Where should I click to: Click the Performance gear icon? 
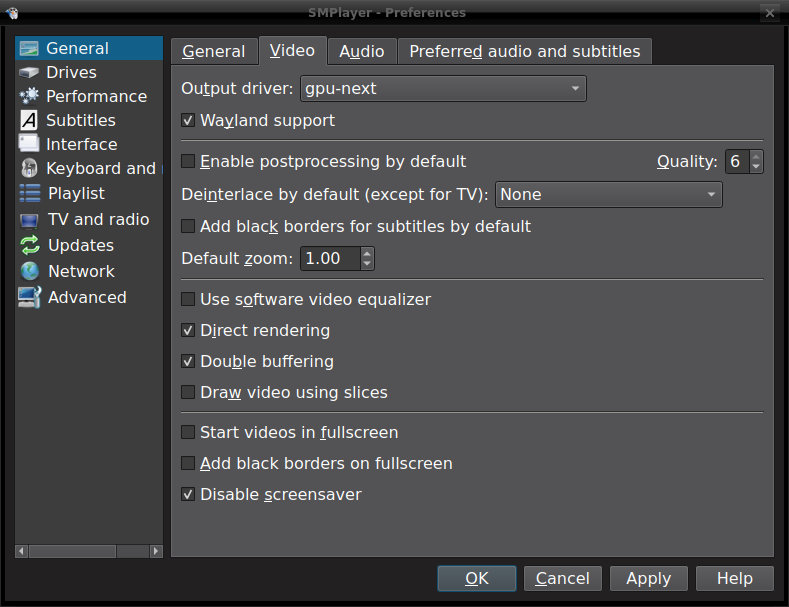click(29, 96)
